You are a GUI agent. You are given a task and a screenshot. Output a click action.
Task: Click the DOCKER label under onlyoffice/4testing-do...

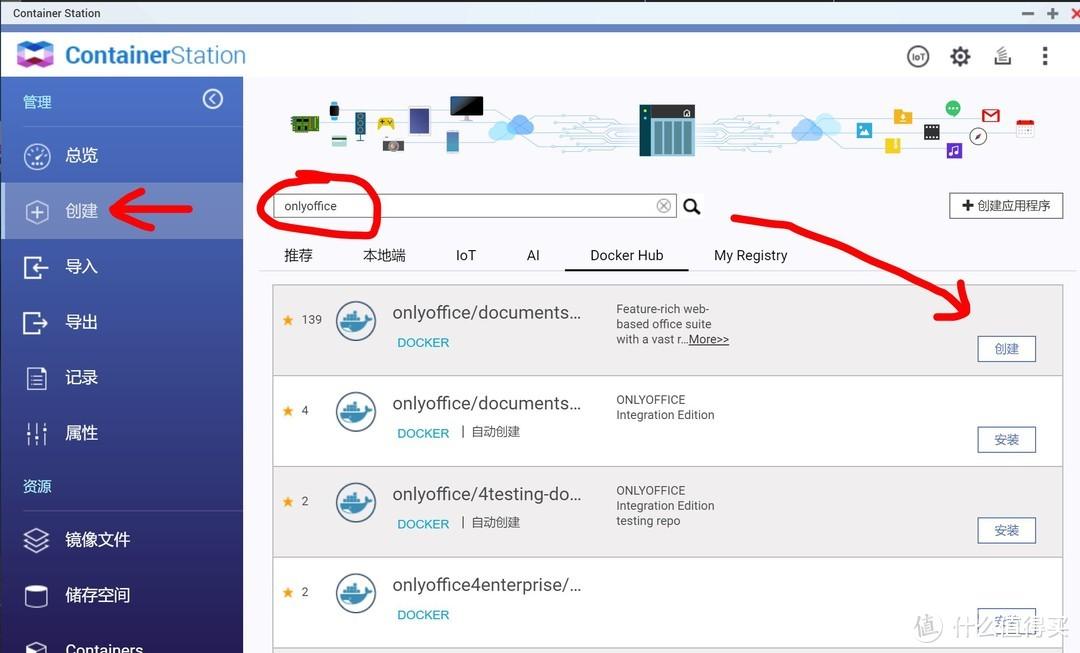click(423, 524)
